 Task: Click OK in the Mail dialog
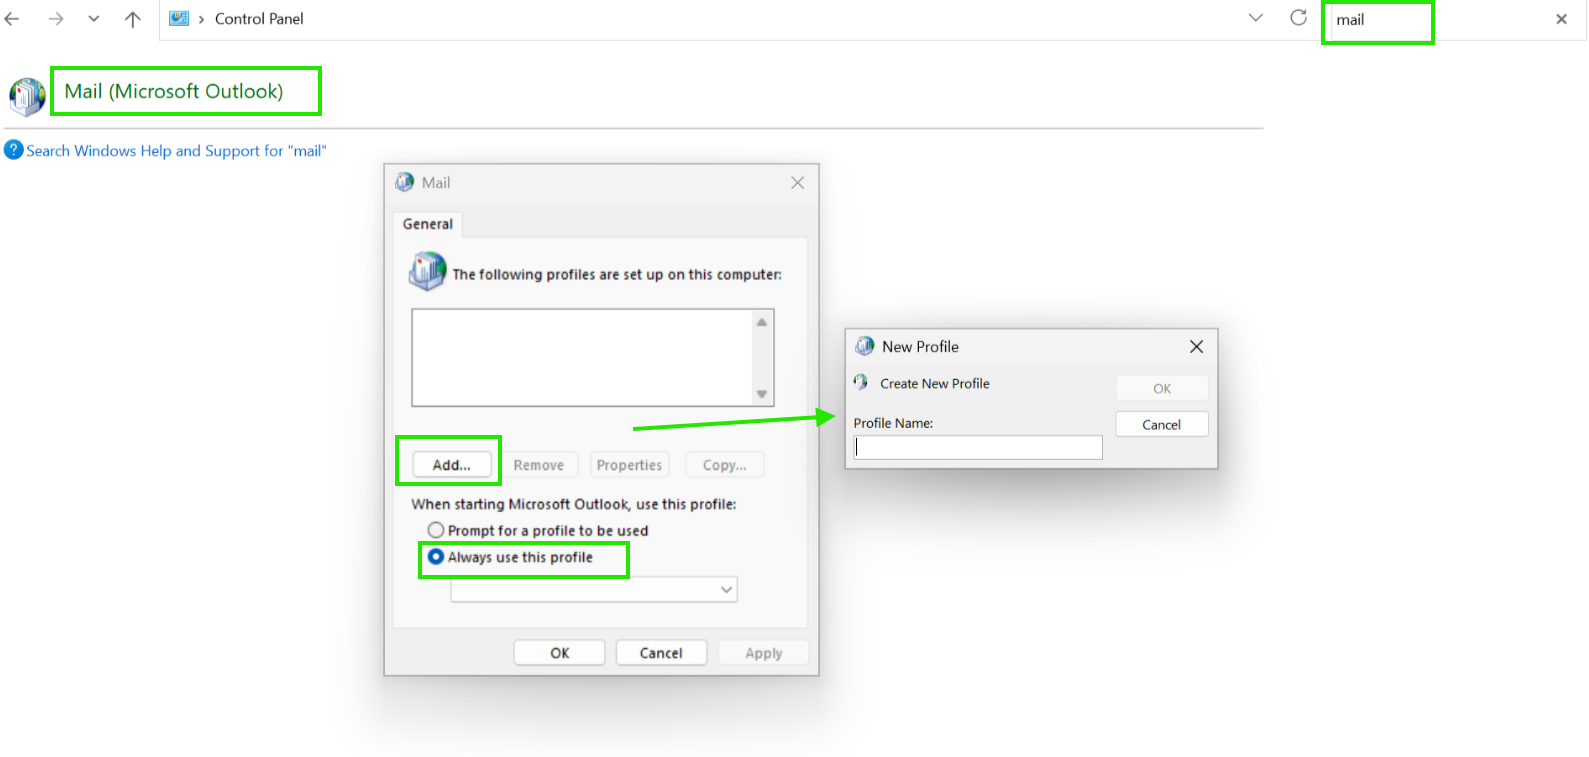tap(559, 653)
